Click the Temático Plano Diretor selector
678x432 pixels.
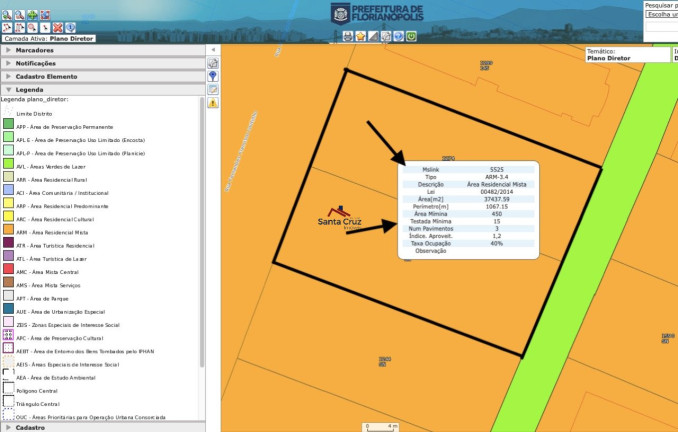(x=627, y=54)
